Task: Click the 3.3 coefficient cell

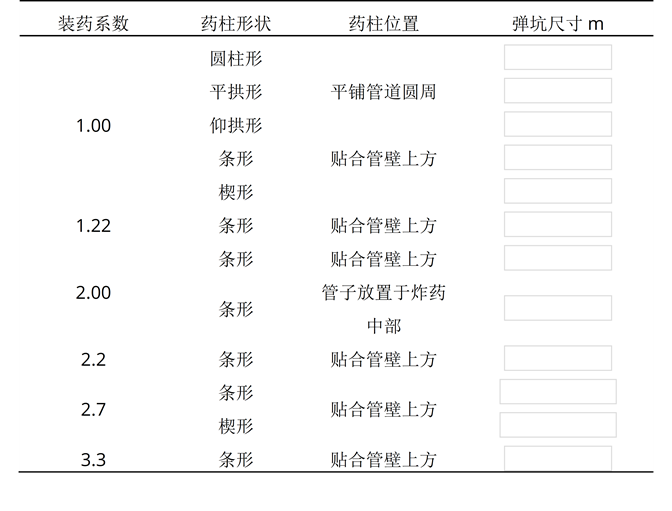Action: [93, 460]
